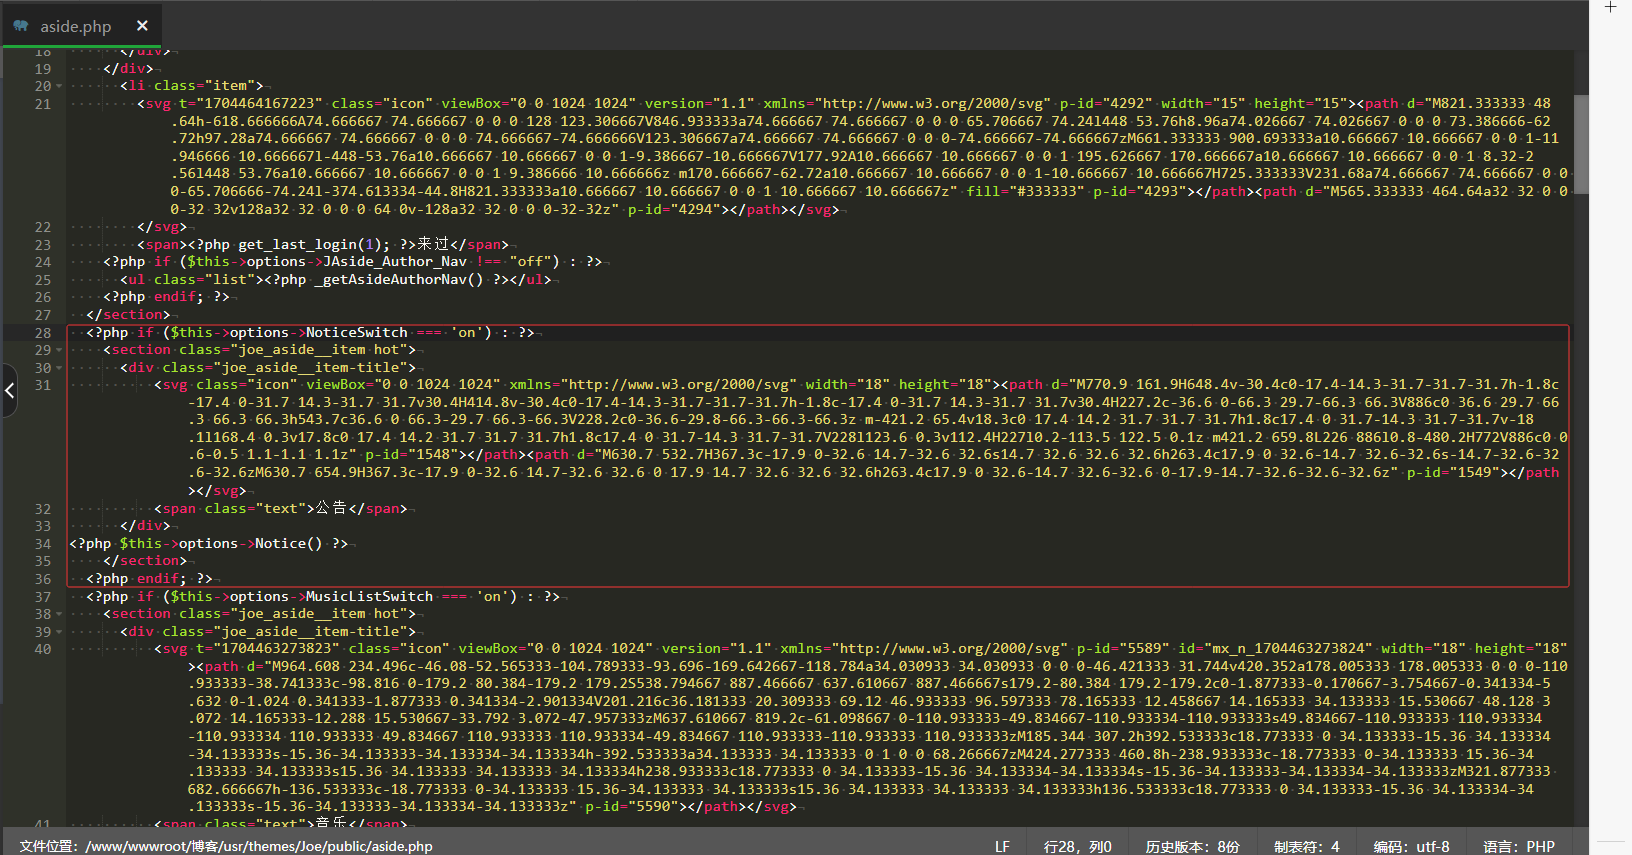1632x855 pixels.
Task: Collapse code fold at line 29
Action: (x=59, y=350)
